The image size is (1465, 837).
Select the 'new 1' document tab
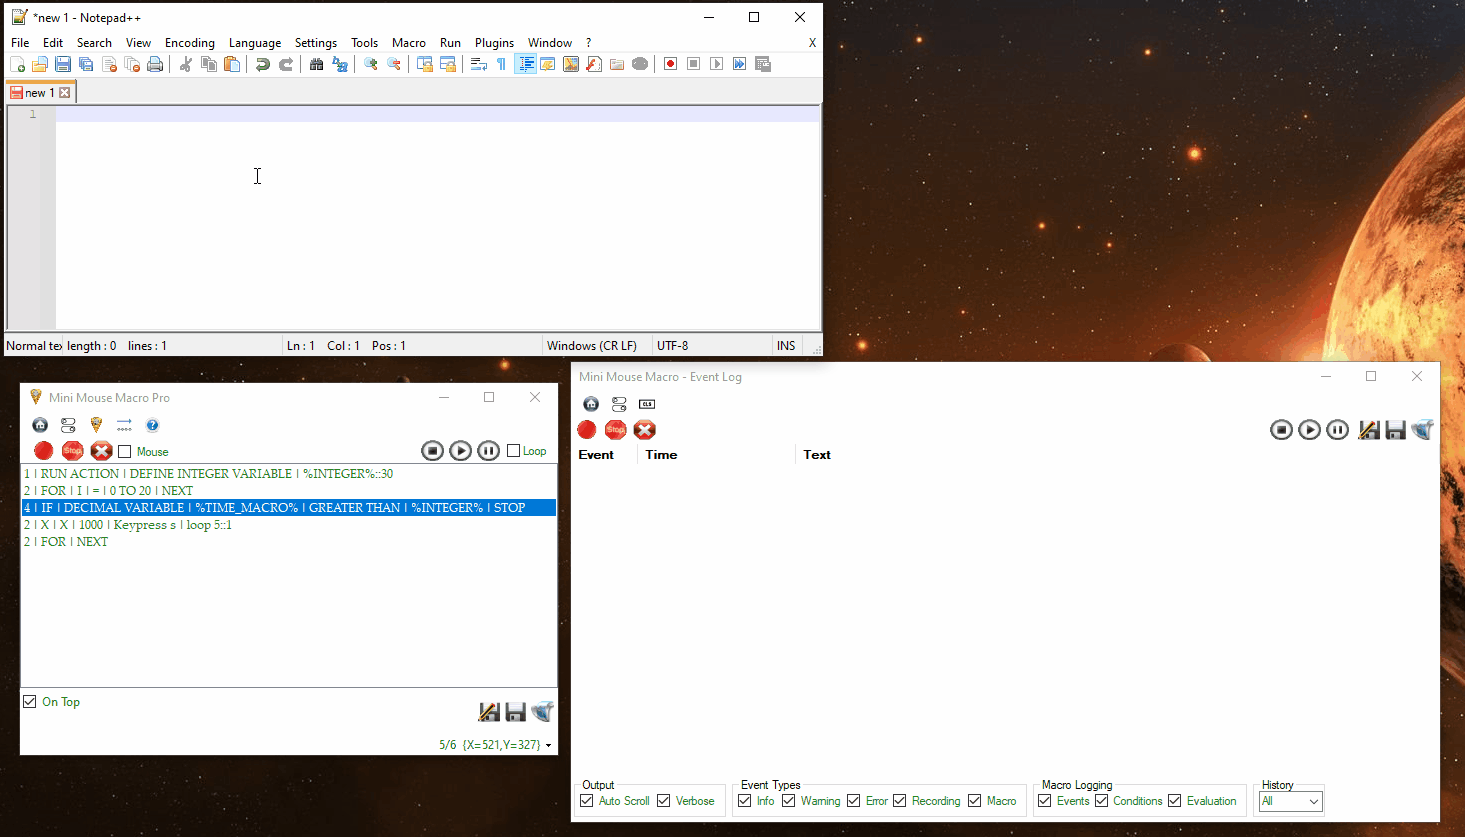tap(36, 93)
